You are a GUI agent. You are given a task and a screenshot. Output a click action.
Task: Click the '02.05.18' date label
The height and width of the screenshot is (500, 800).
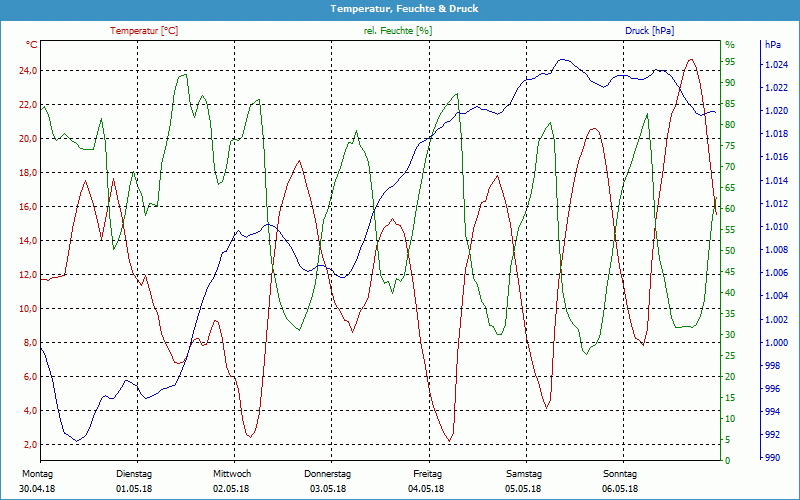[x=231, y=489]
